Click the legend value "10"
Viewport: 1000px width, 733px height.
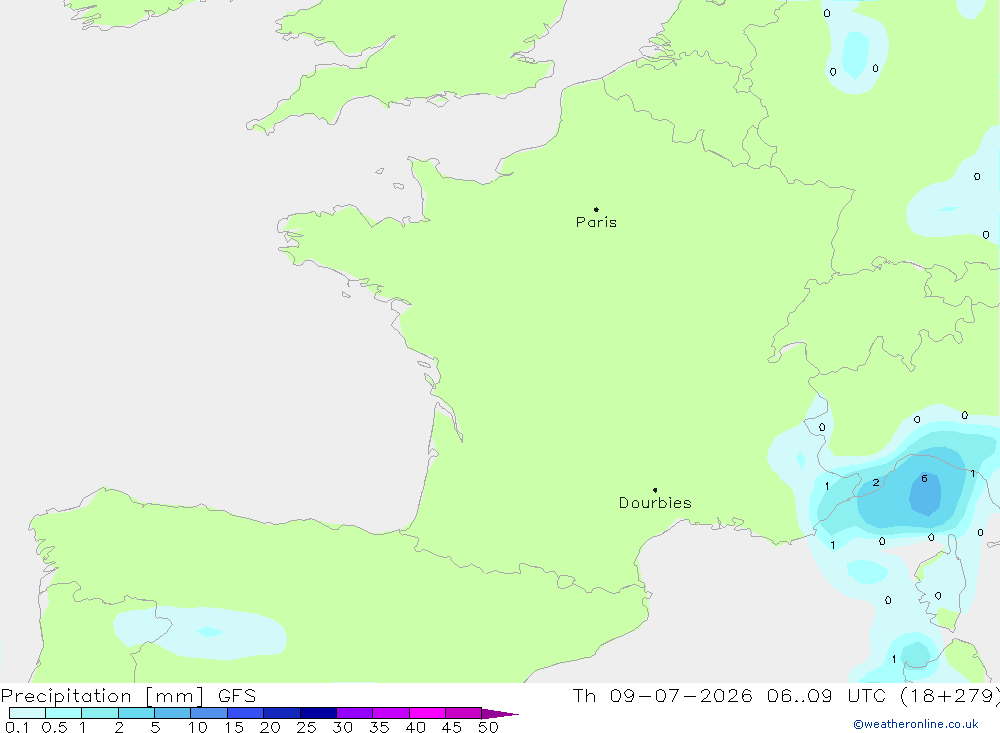[x=198, y=727]
